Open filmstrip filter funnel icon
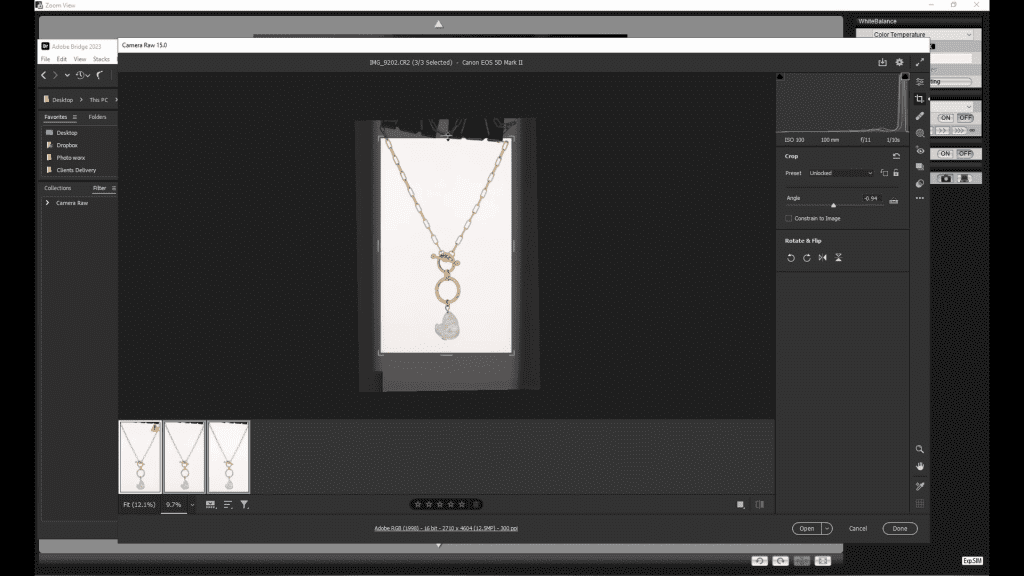 pyautogui.click(x=244, y=504)
